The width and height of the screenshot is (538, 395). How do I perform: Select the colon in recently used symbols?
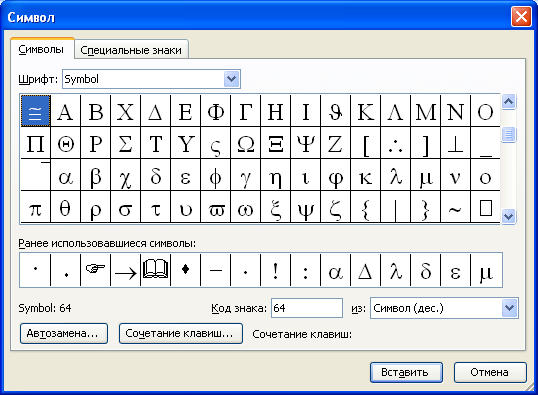point(306,270)
